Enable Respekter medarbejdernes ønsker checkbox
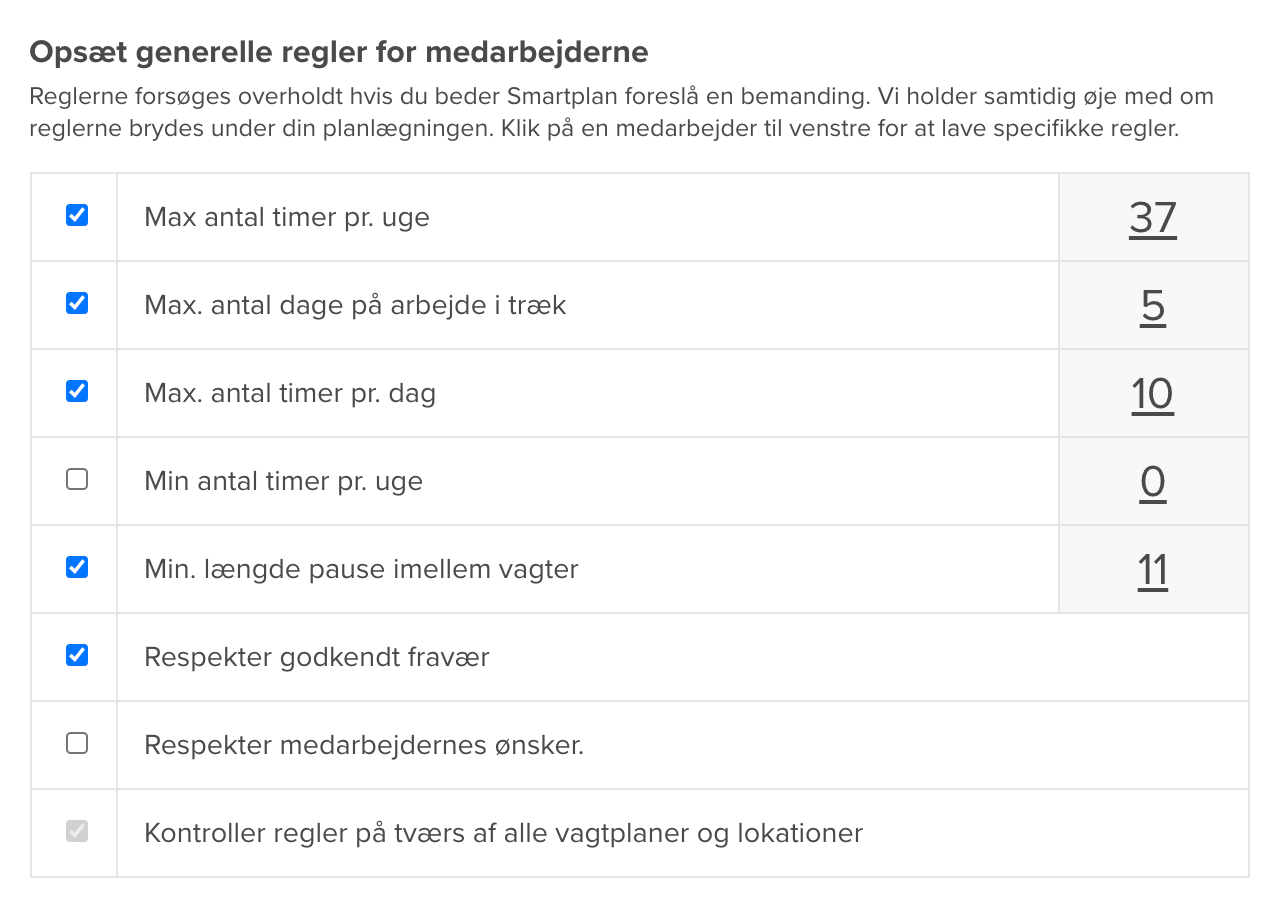The width and height of the screenshot is (1284, 914). [x=77, y=743]
